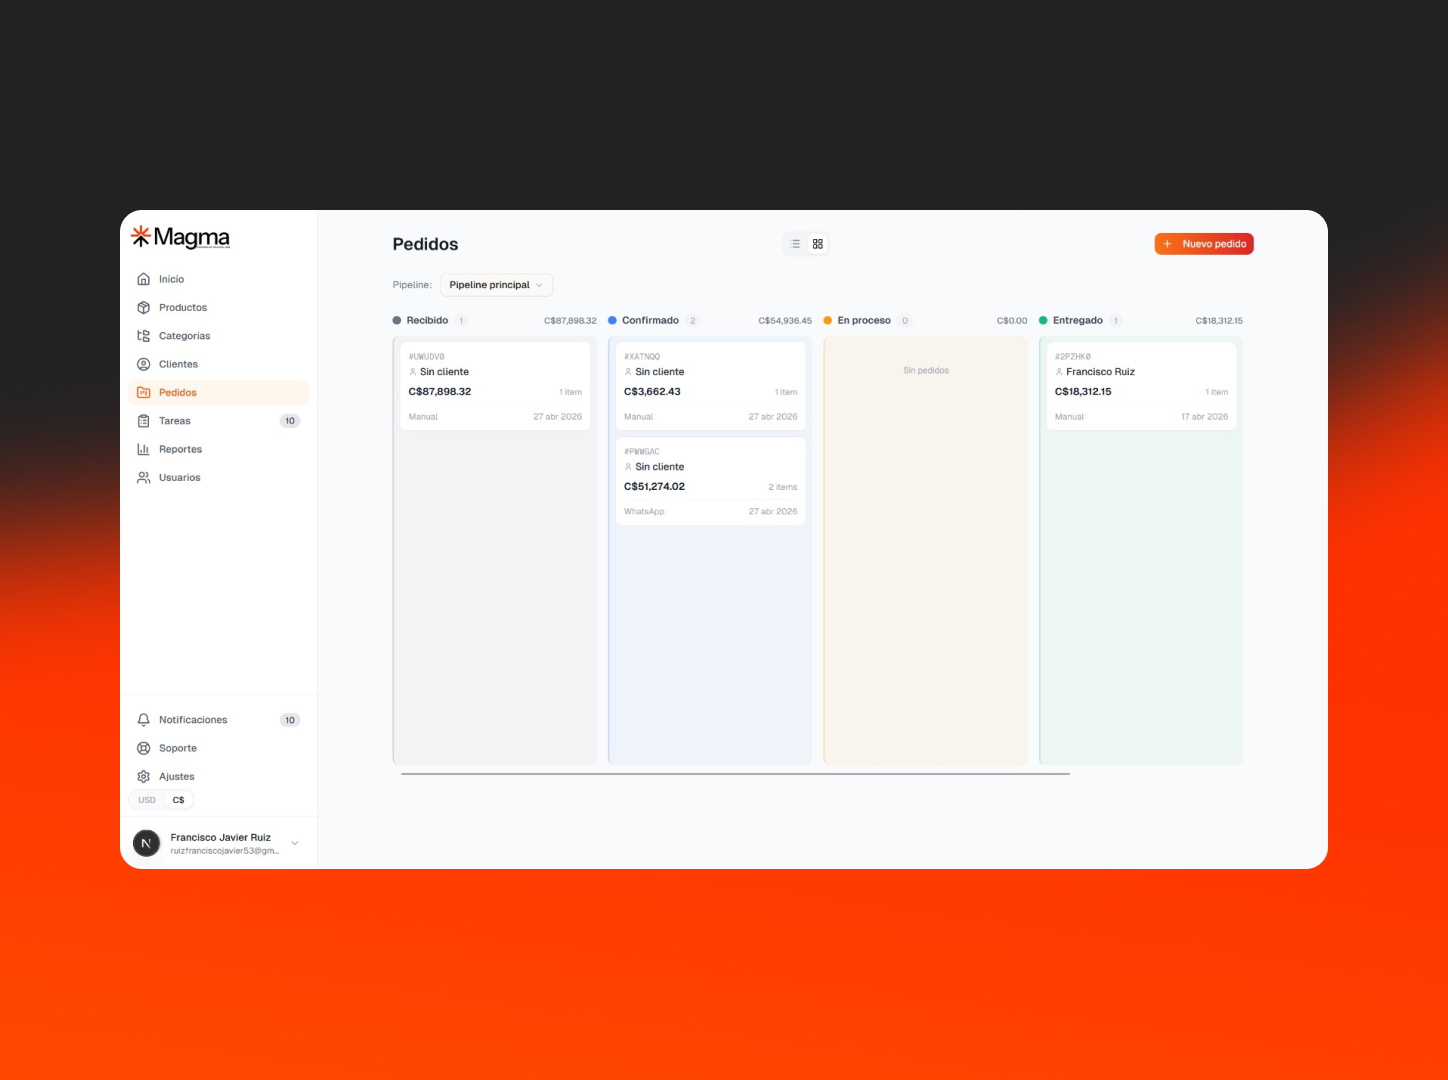The image size is (1448, 1080).
Task: Go to the Tareas menu item
Action: coord(218,421)
